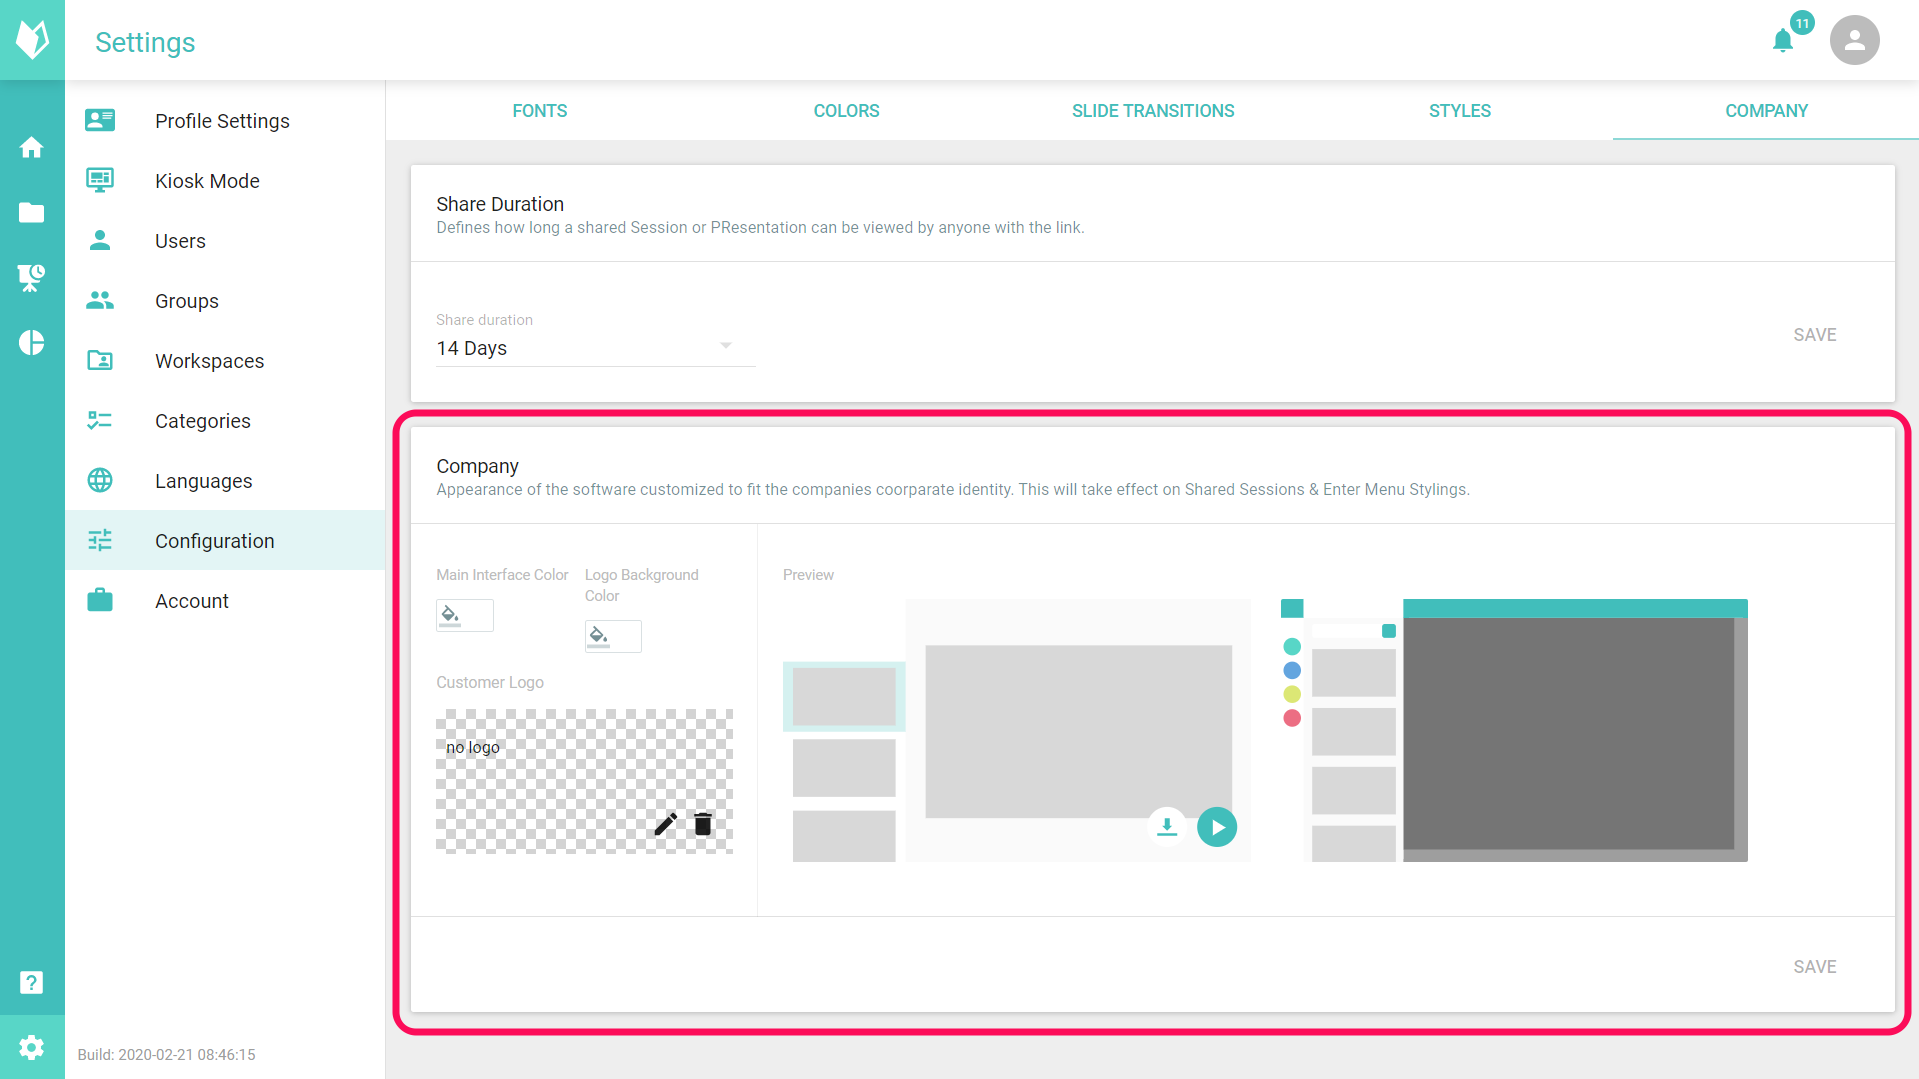Click the no logo placeholder area
The height and width of the screenshot is (1079, 1919).
[585, 781]
